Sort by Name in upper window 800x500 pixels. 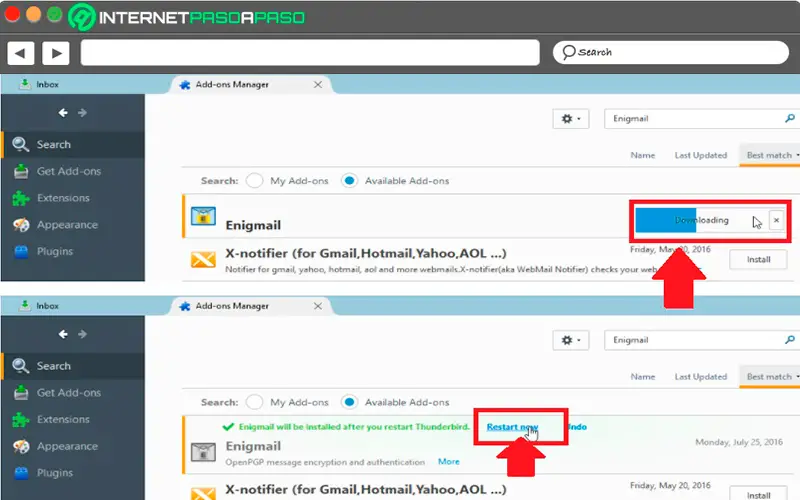tap(643, 155)
